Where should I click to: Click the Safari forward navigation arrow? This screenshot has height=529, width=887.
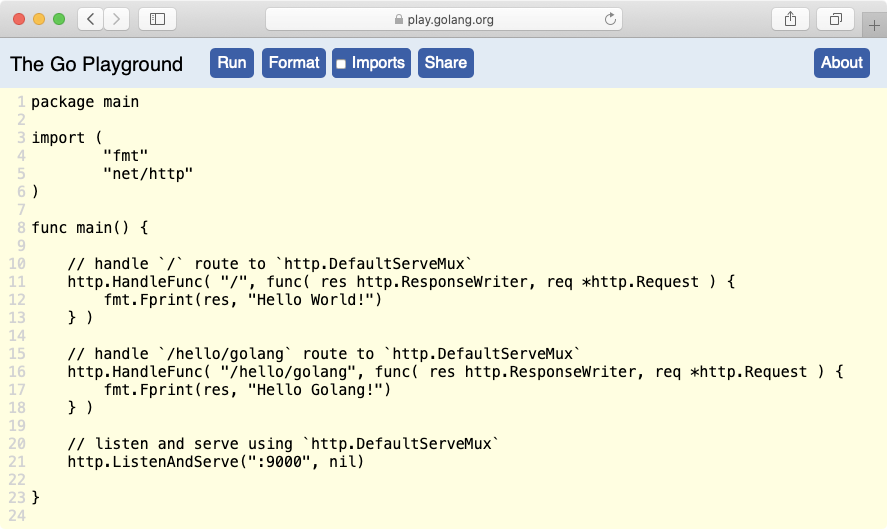point(117,18)
